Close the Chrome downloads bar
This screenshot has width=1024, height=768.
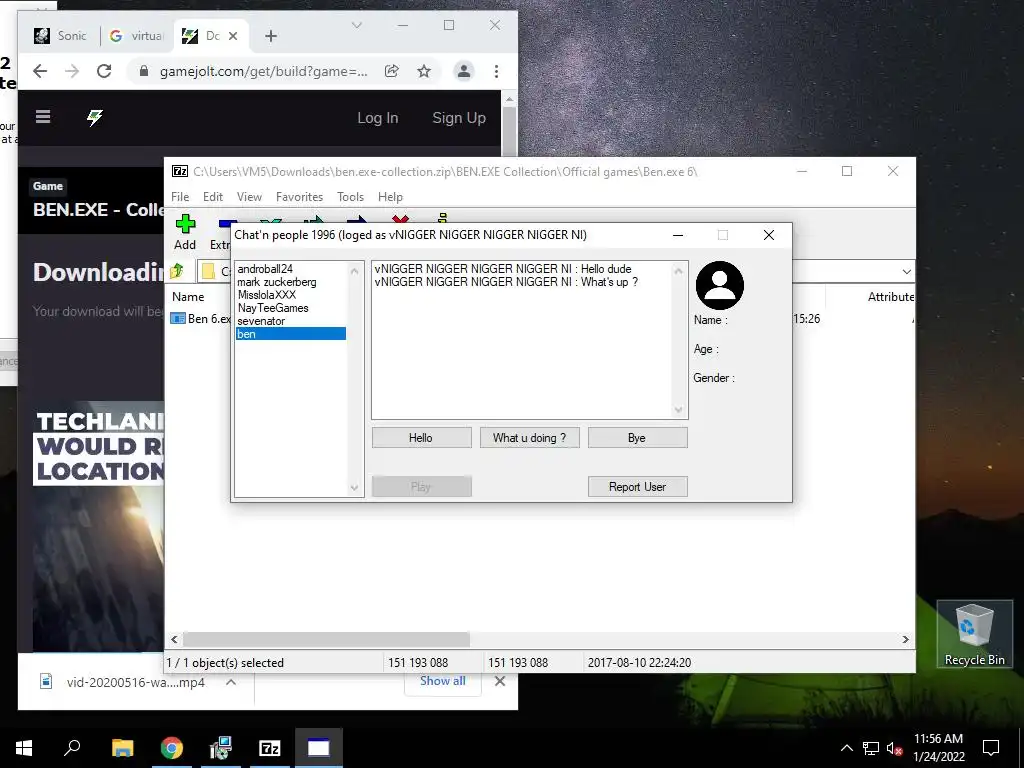[500, 681]
